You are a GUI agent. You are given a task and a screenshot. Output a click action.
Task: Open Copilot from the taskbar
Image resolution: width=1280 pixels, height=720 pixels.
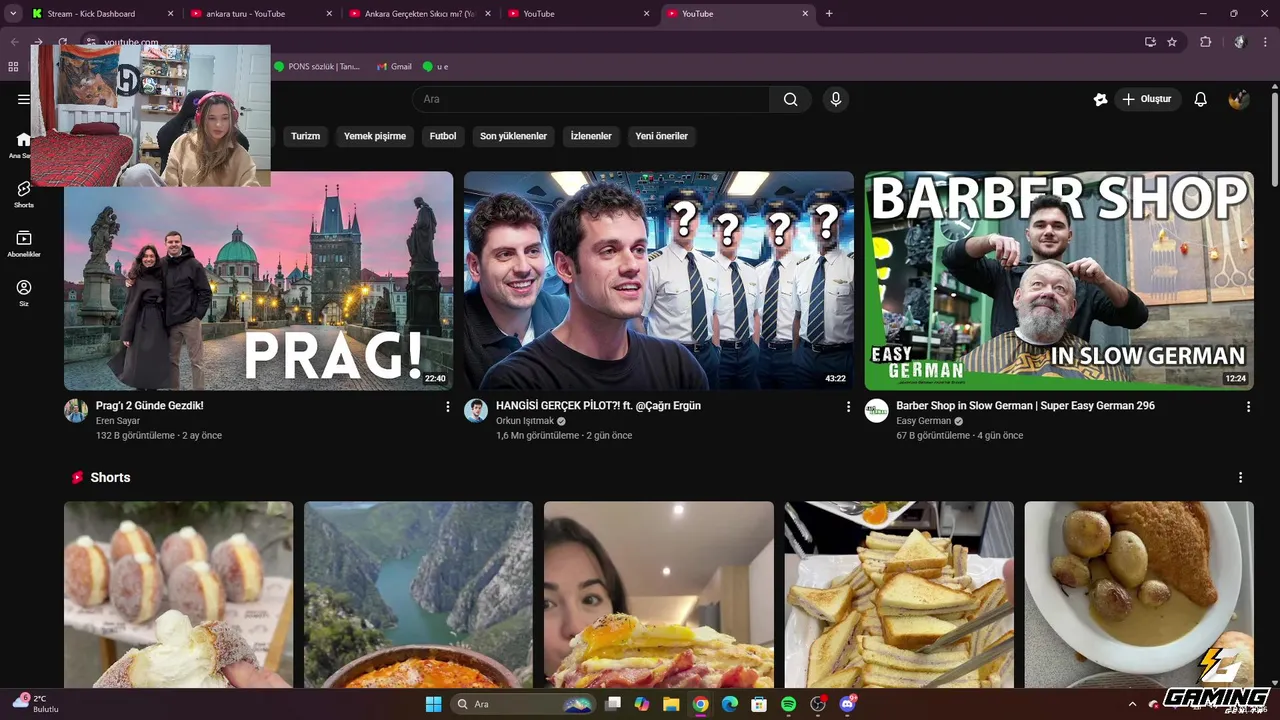(x=642, y=704)
